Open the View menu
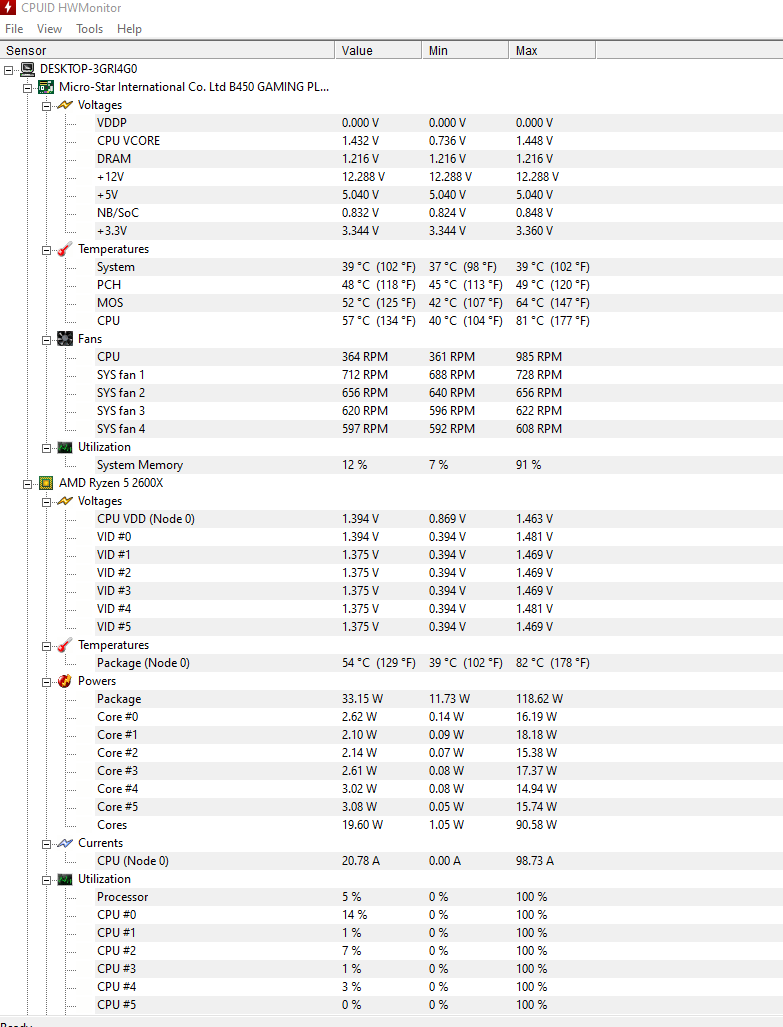 (49, 29)
